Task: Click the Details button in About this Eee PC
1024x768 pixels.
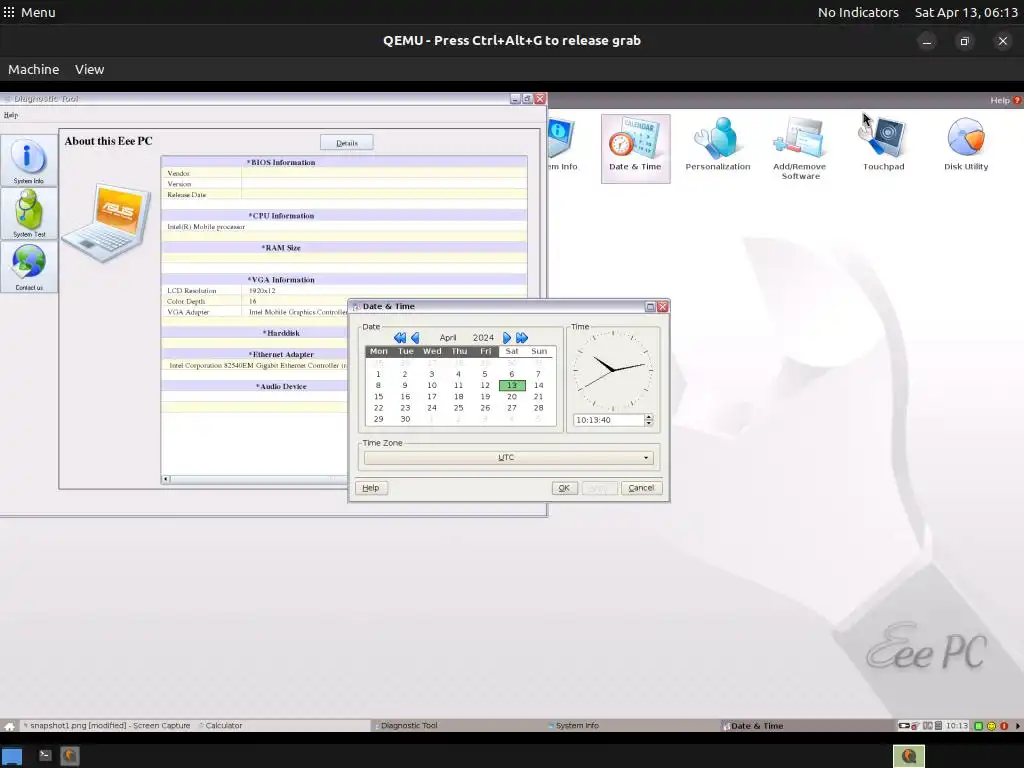Action: coord(347,143)
